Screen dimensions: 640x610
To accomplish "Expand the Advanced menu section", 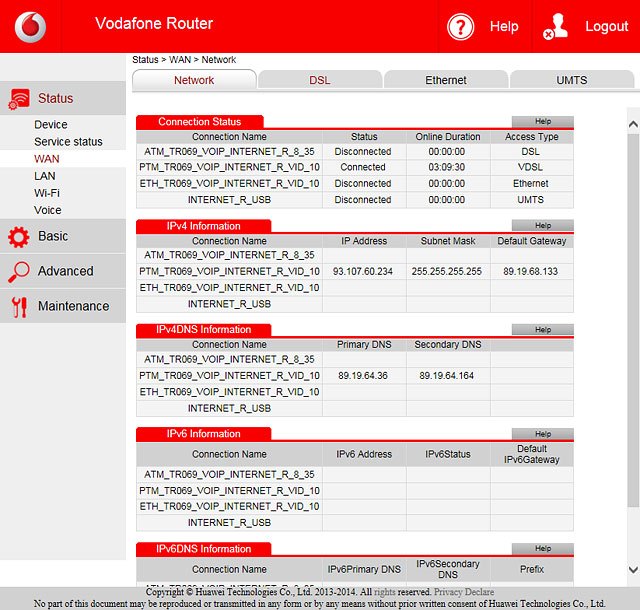I will click(x=63, y=271).
